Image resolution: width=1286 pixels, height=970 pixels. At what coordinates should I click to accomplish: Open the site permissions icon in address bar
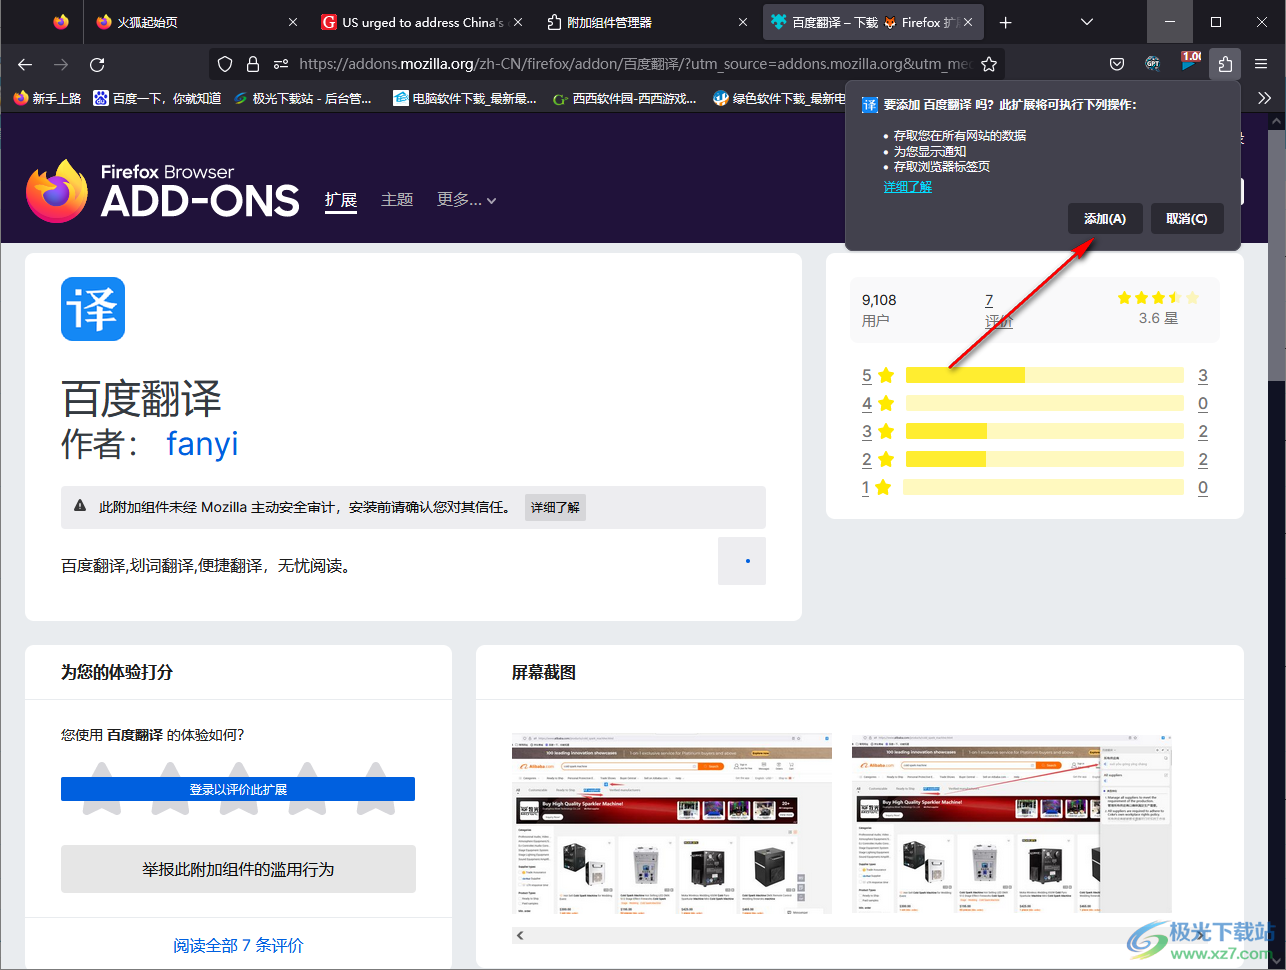281,64
